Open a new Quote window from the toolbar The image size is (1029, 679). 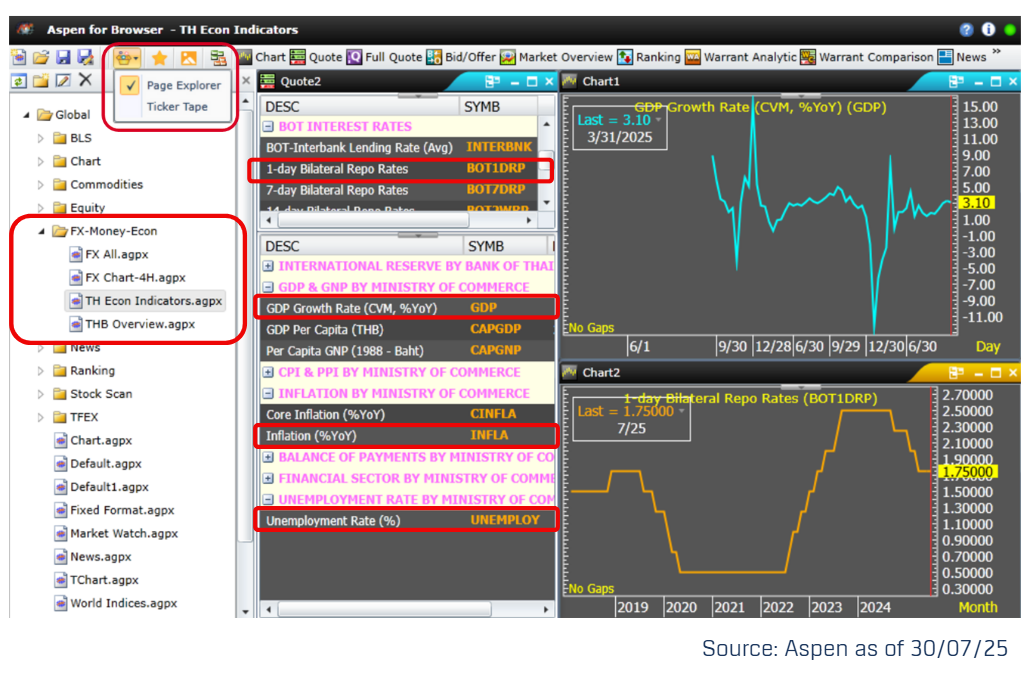coord(316,57)
